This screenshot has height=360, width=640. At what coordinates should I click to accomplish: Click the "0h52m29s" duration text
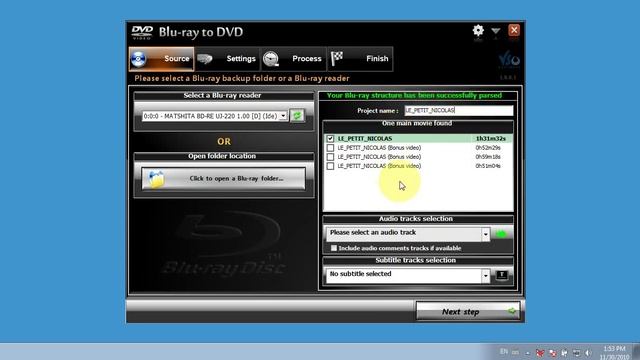pyautogui.click(x=488, y=148)
